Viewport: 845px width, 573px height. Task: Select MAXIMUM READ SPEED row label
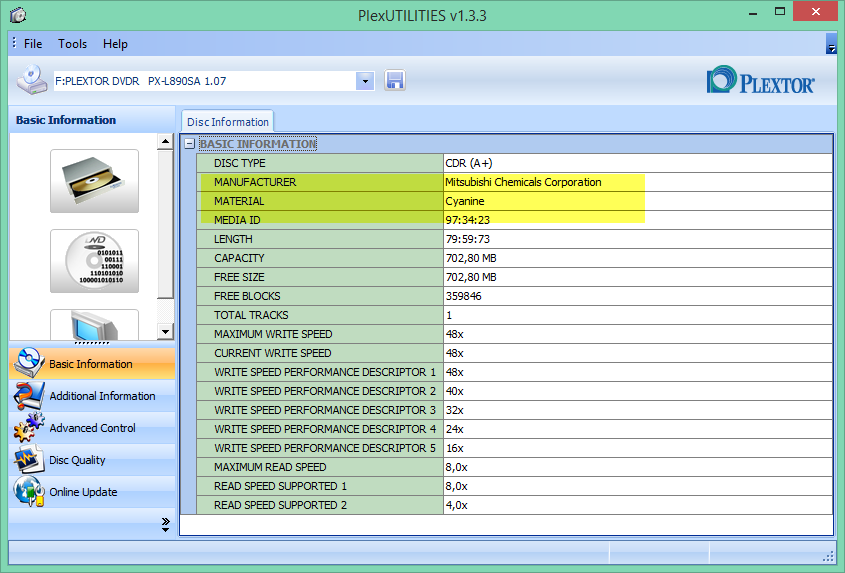click(x=269, y=467)
